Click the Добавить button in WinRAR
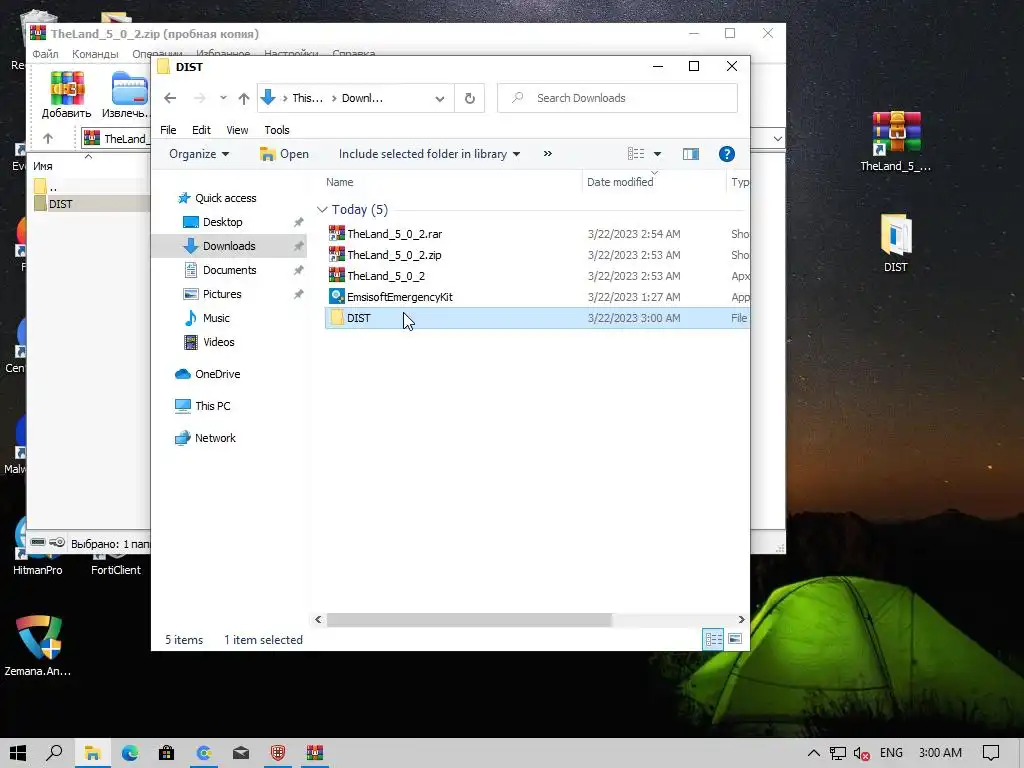1024x768 pixels. (x=67, y=95)
